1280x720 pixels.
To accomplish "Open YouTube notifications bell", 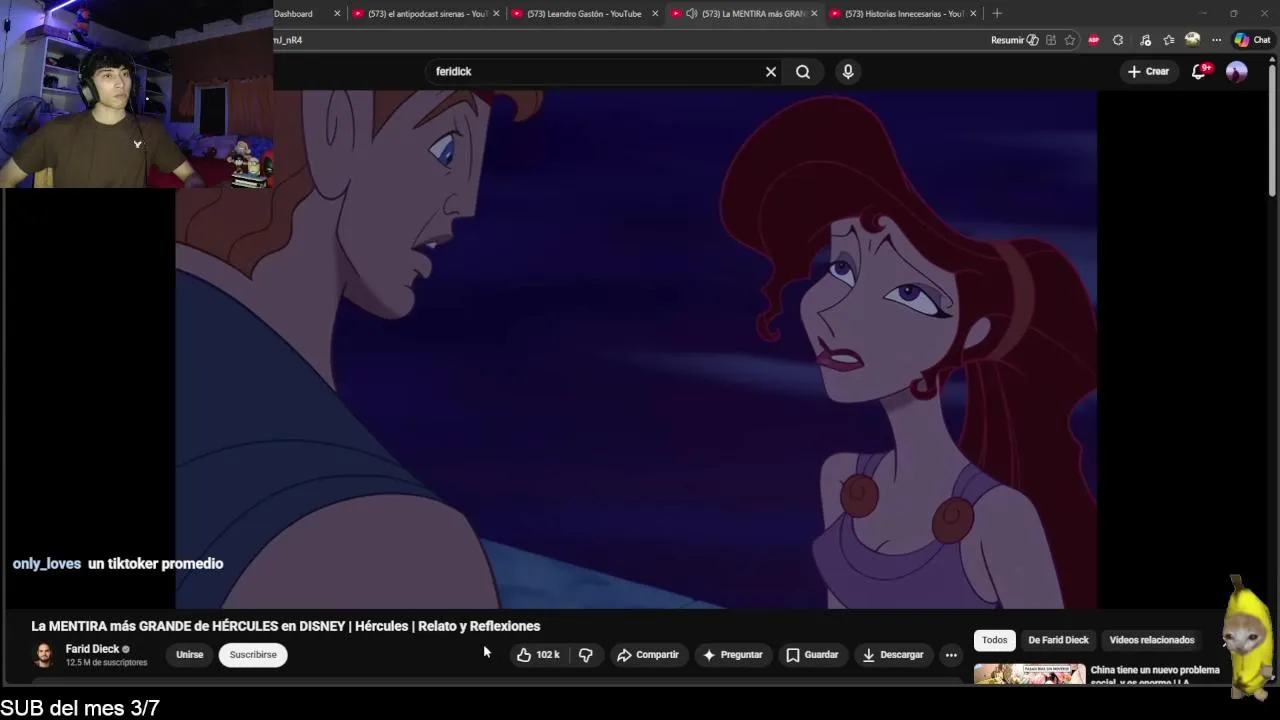I will pyautogui.click(x=1200, y=71).
